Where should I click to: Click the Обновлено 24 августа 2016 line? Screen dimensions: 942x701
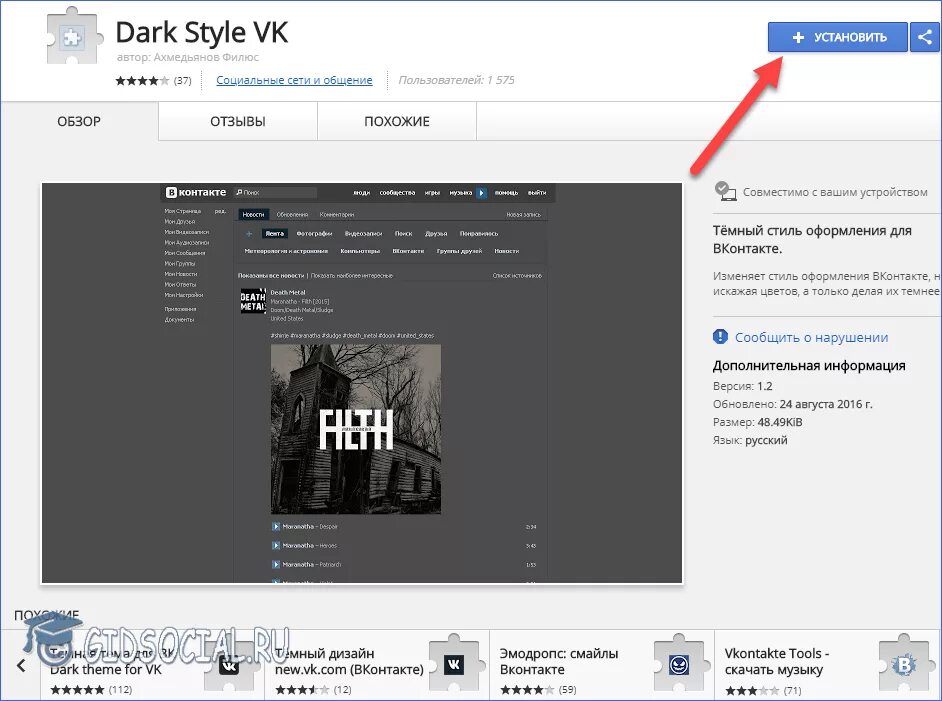tap(792, 404)
